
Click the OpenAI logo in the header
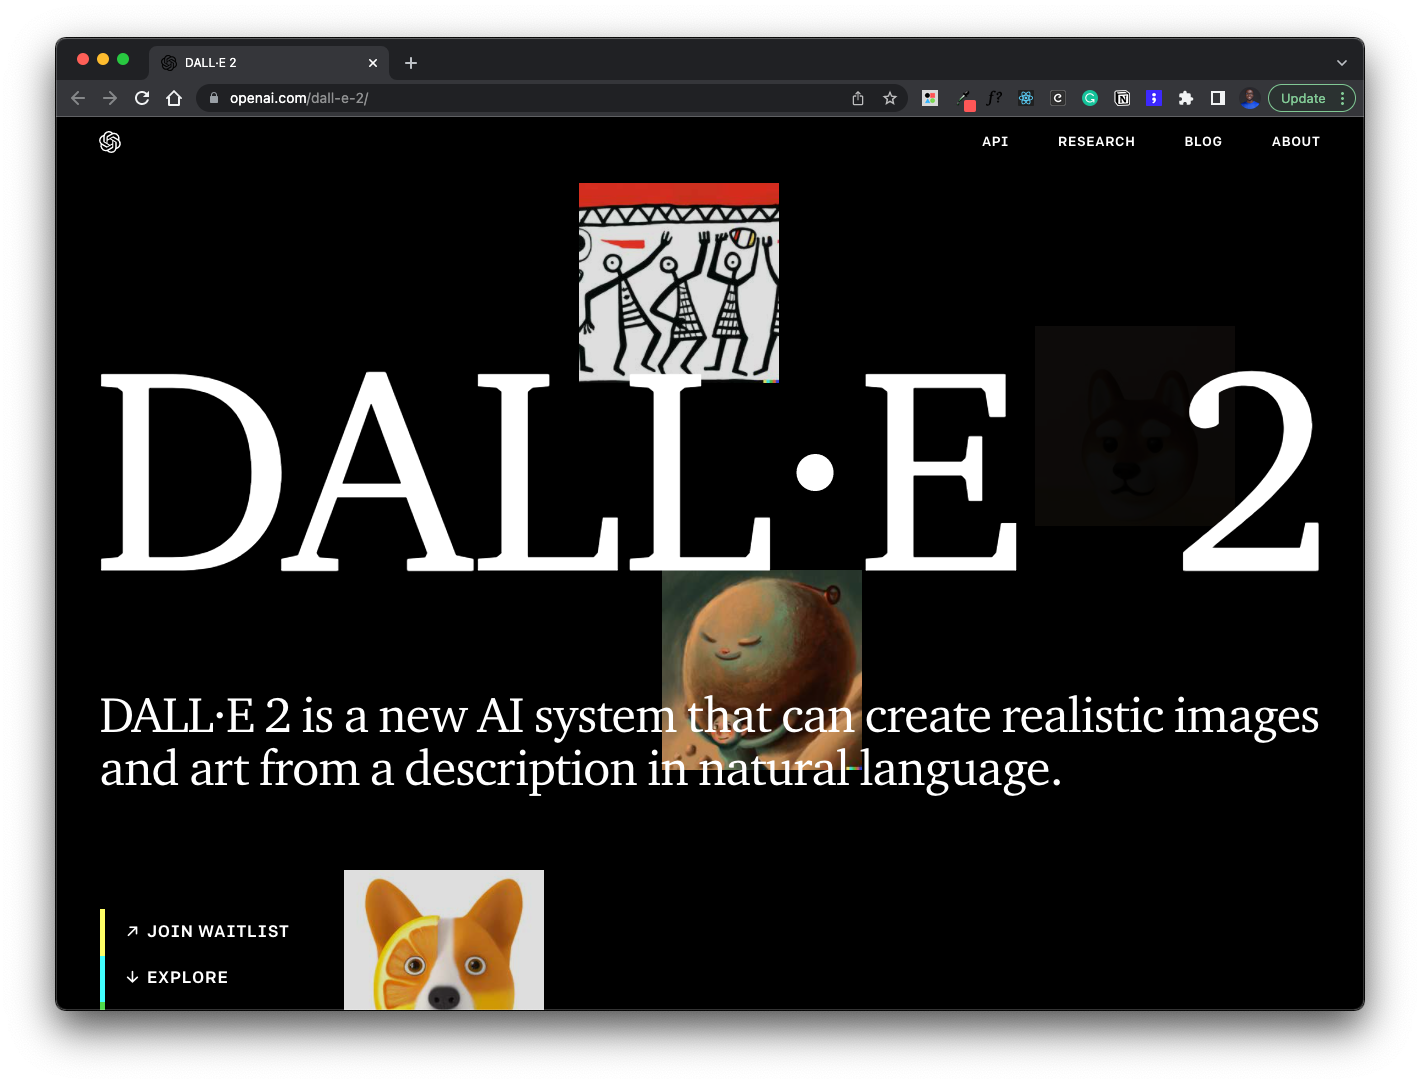click(x=110, y=142)
